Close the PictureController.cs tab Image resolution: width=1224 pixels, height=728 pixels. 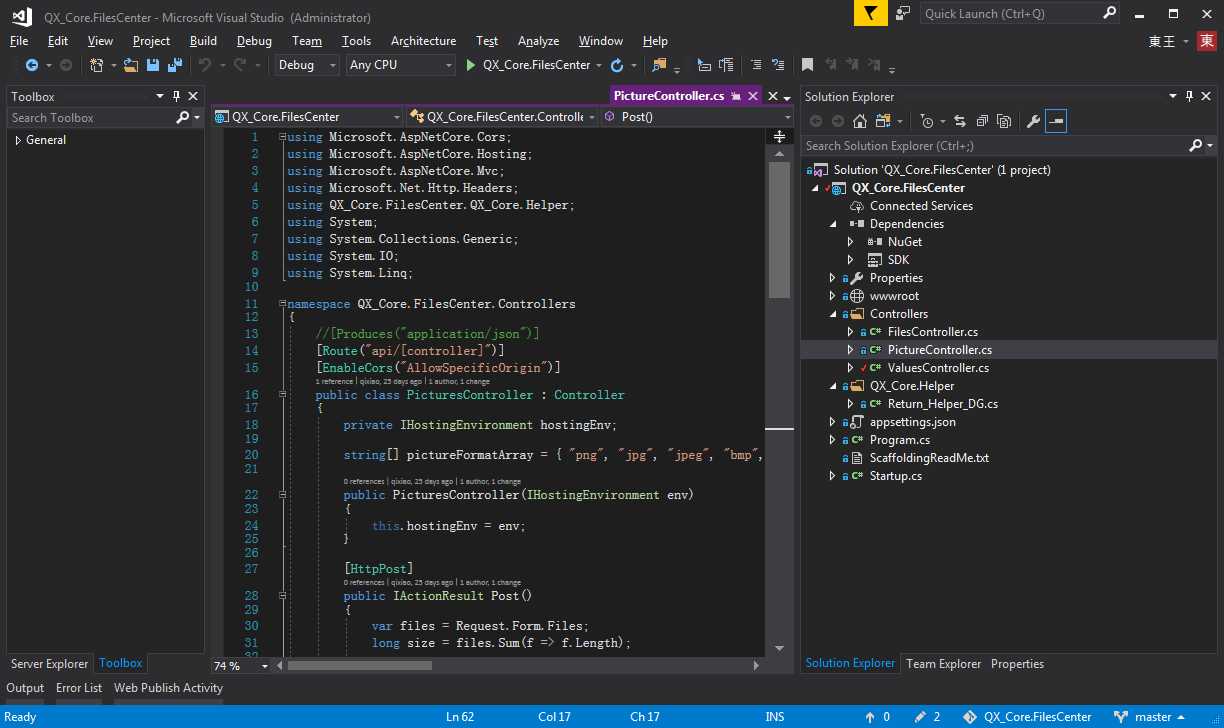tap(753, 96)
